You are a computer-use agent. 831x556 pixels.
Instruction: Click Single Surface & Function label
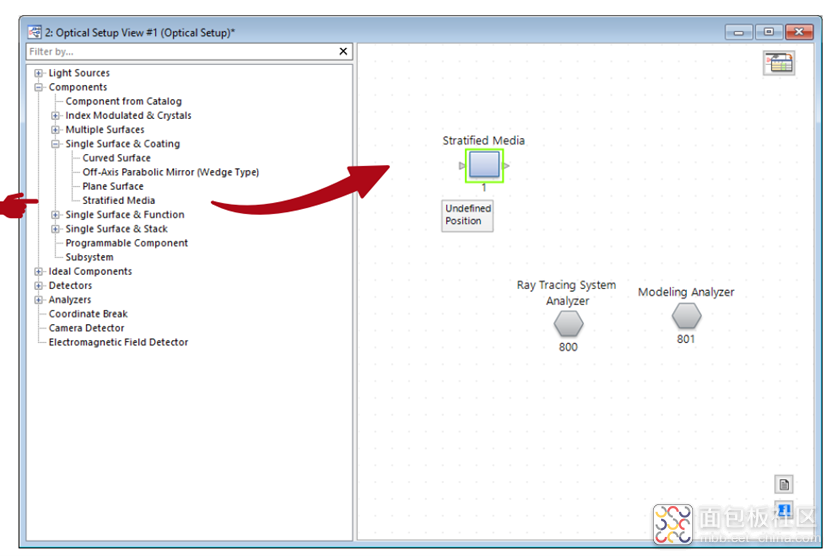pyautogui.click(x=125, y=215)
